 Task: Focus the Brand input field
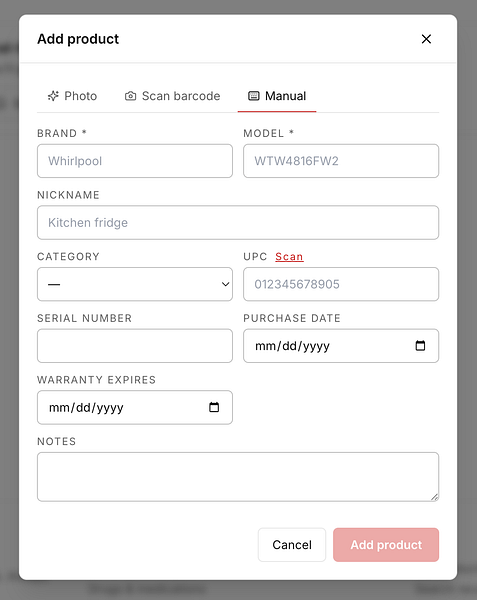click(x=135, y=161)
